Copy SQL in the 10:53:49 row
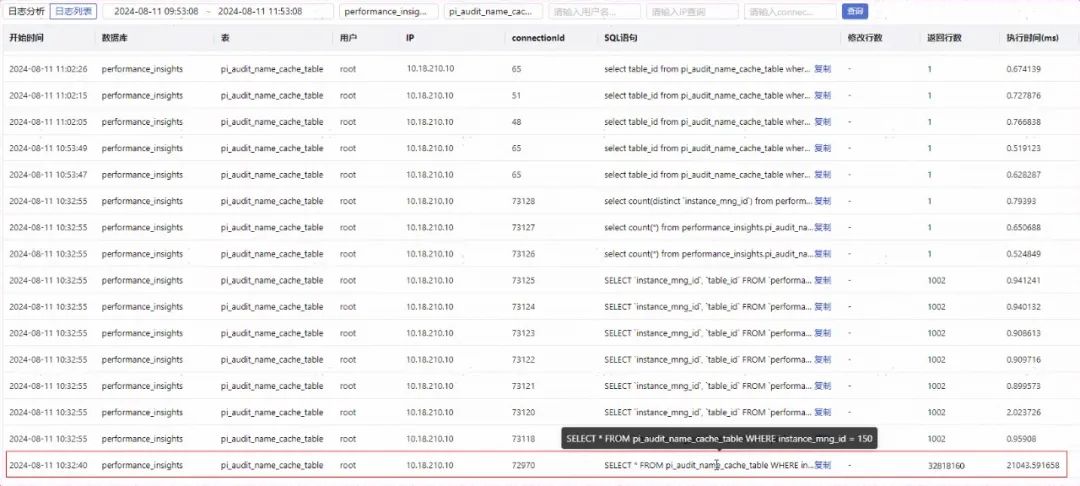The width and height of the screenshot is (1080, 486). point(822,148)
